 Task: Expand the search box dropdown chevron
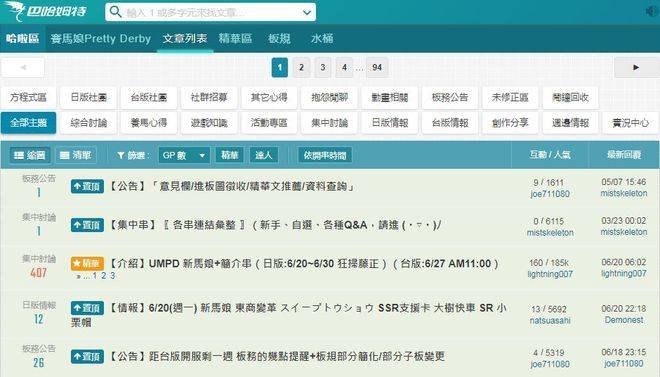pyautogui.click(x=307, y=13)
